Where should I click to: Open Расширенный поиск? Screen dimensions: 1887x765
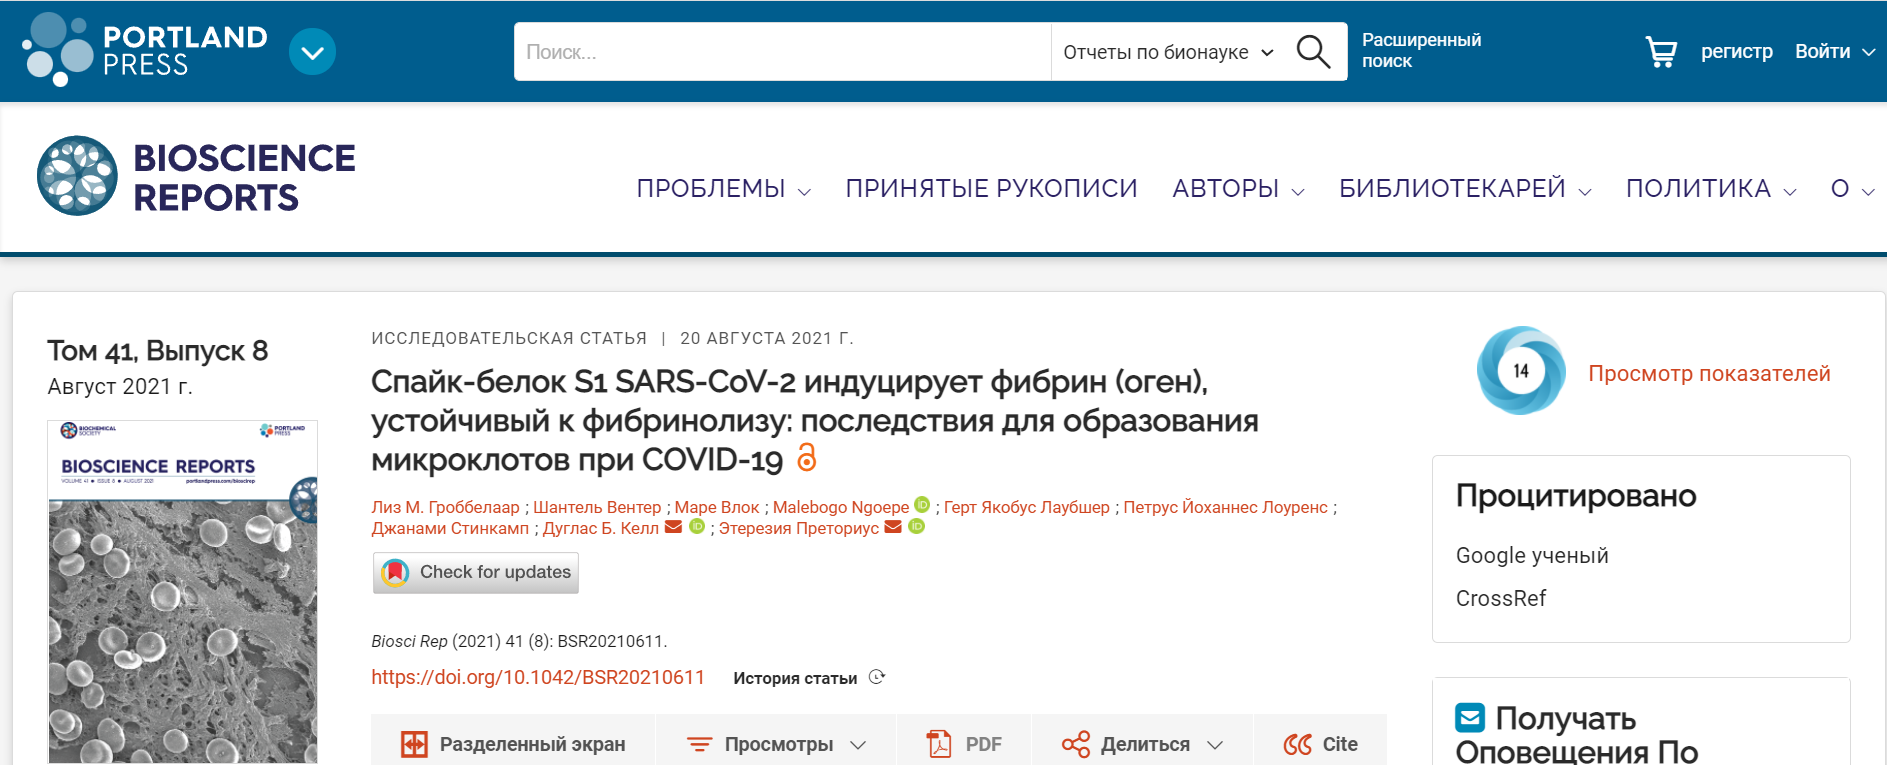[x=1421, y=50]
